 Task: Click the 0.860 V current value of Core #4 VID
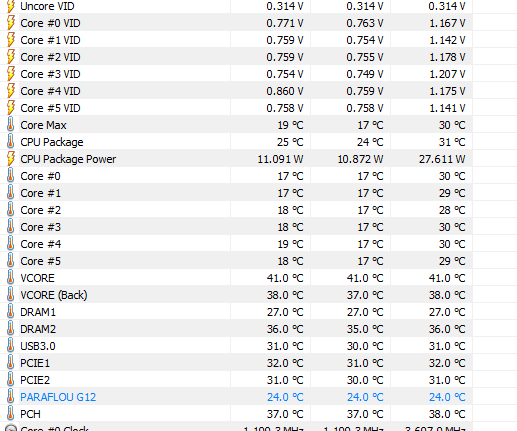coord(285,91)
